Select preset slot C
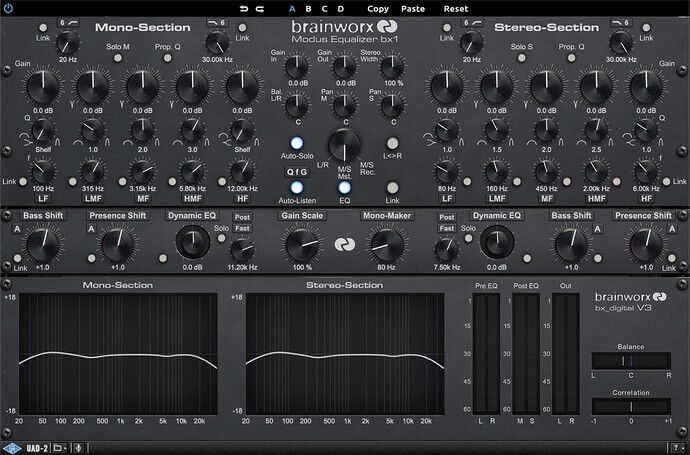Viewport: 690px width, 455px height. [324, 9]
